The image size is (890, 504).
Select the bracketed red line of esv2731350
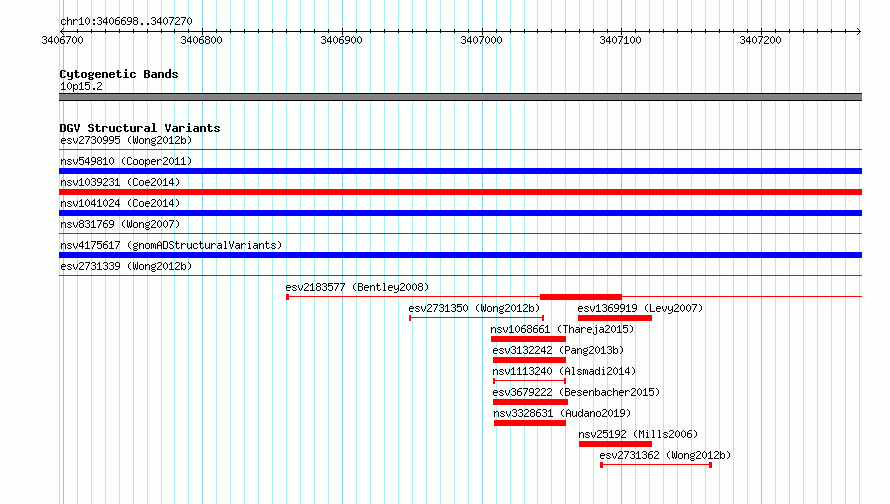click(x=476, y=318)
